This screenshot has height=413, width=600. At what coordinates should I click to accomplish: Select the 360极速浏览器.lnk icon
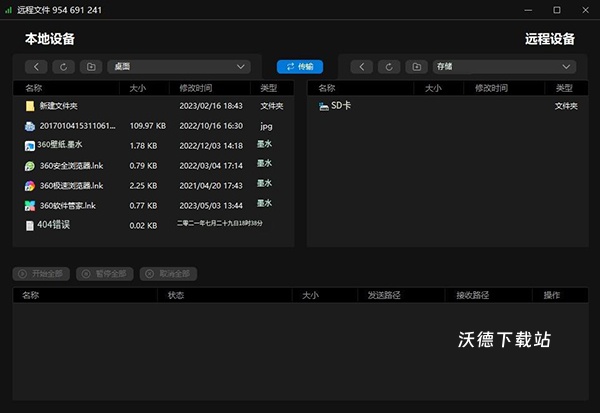pos(30,186)
